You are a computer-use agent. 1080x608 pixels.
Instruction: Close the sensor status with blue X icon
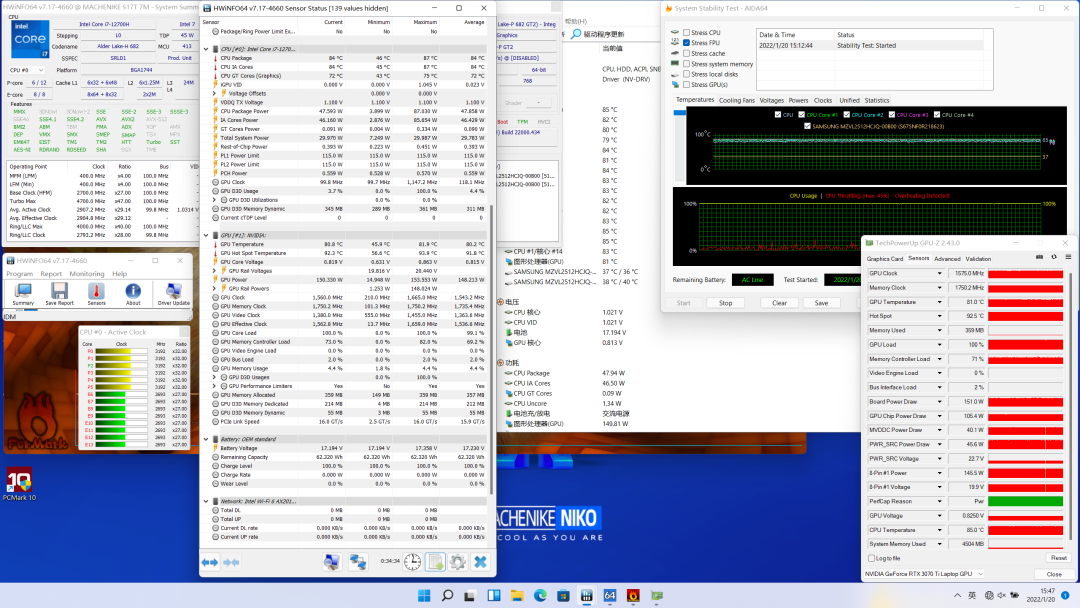[x=481, y=562]
